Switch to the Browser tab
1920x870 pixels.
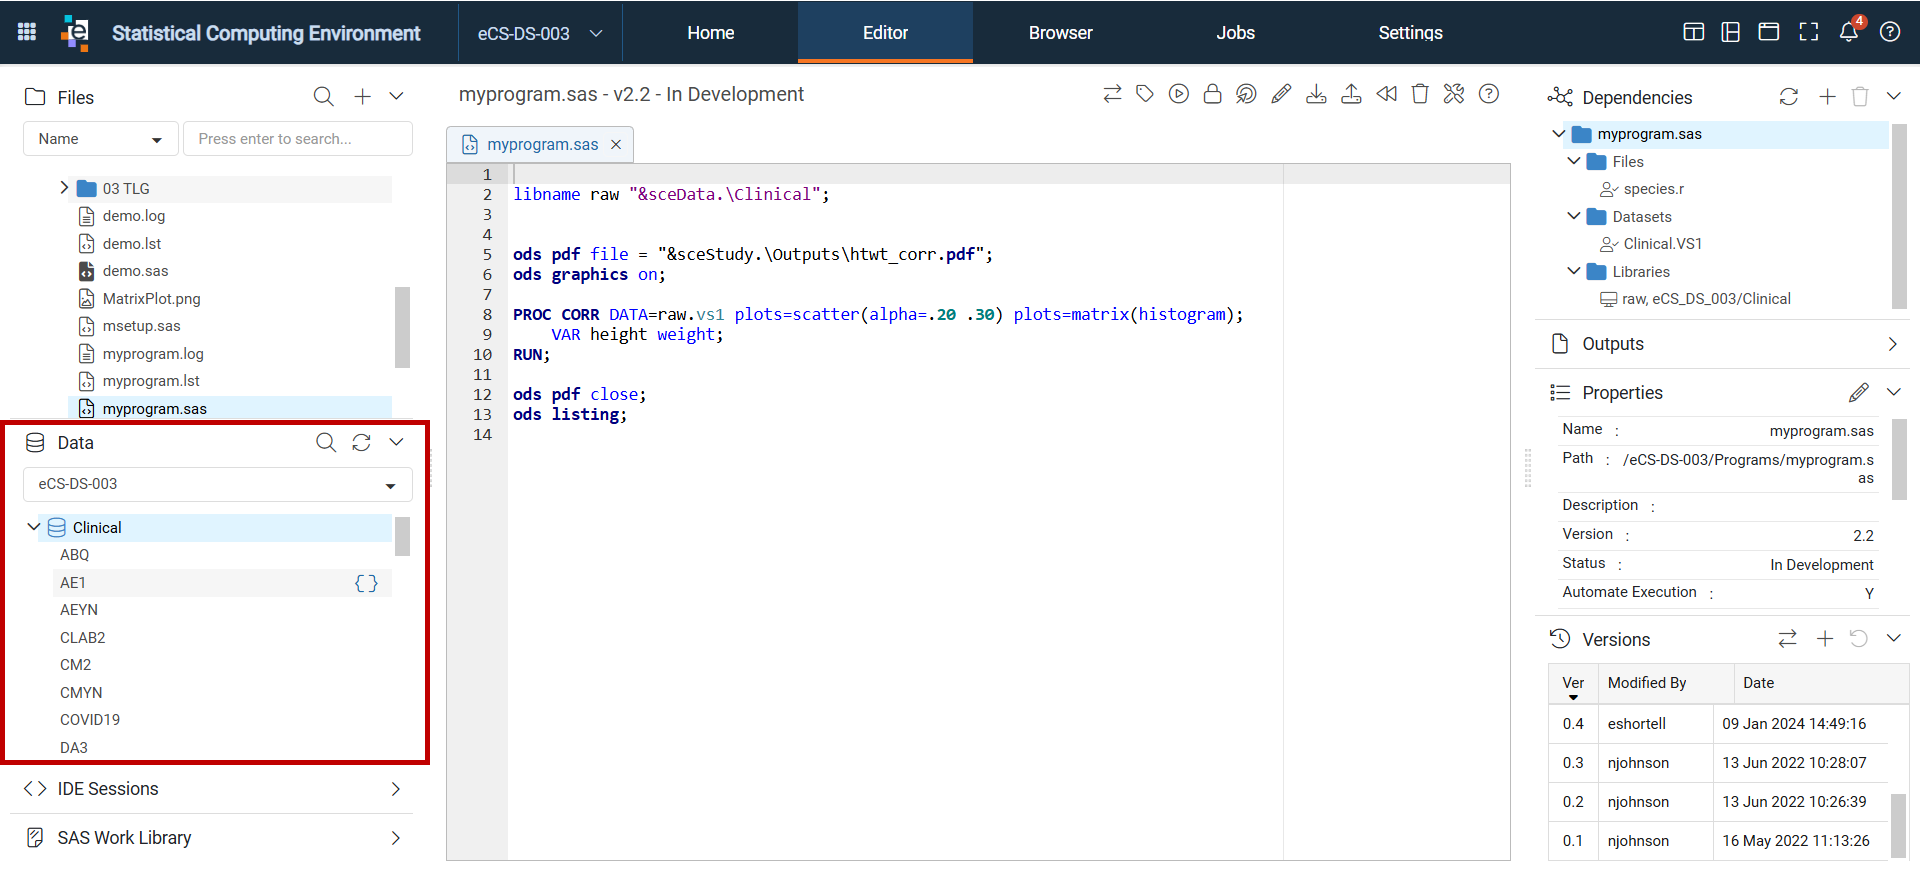click(1060, 33)
